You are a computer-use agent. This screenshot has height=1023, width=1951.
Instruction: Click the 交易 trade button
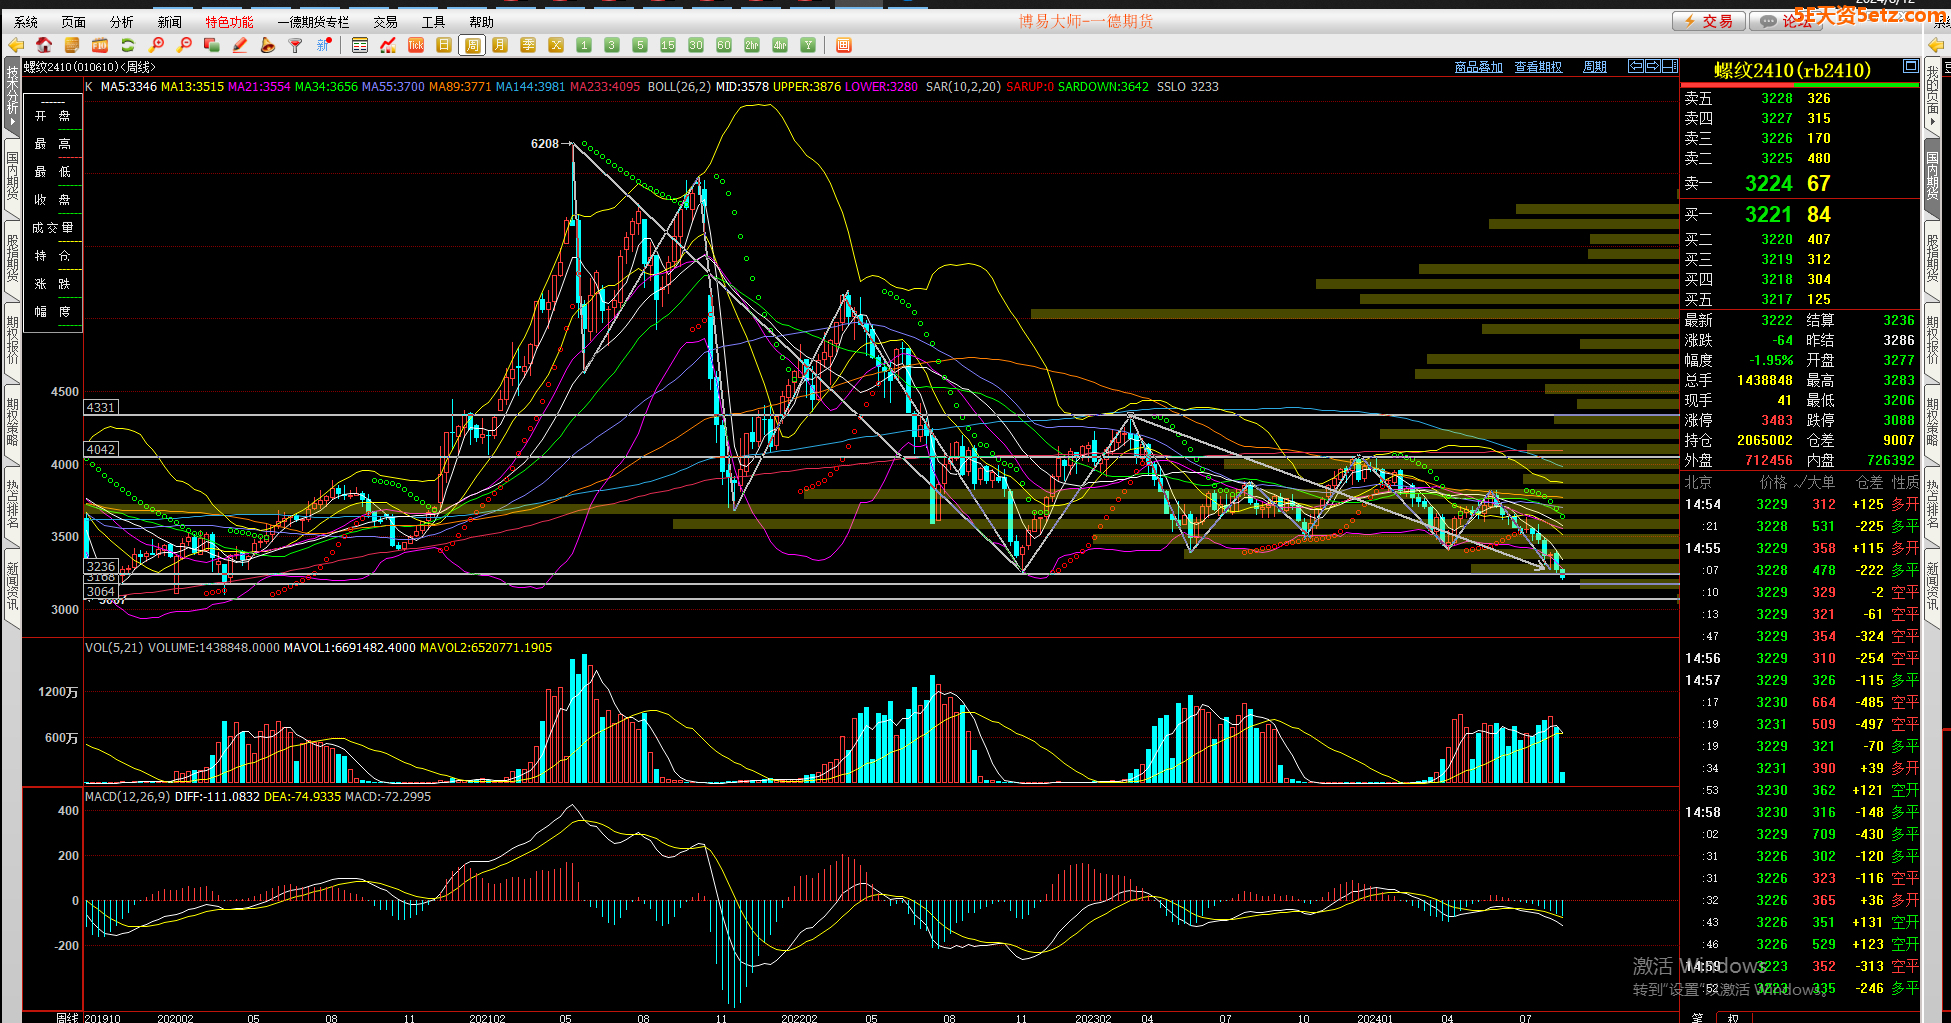click(x=1709, y=21)
